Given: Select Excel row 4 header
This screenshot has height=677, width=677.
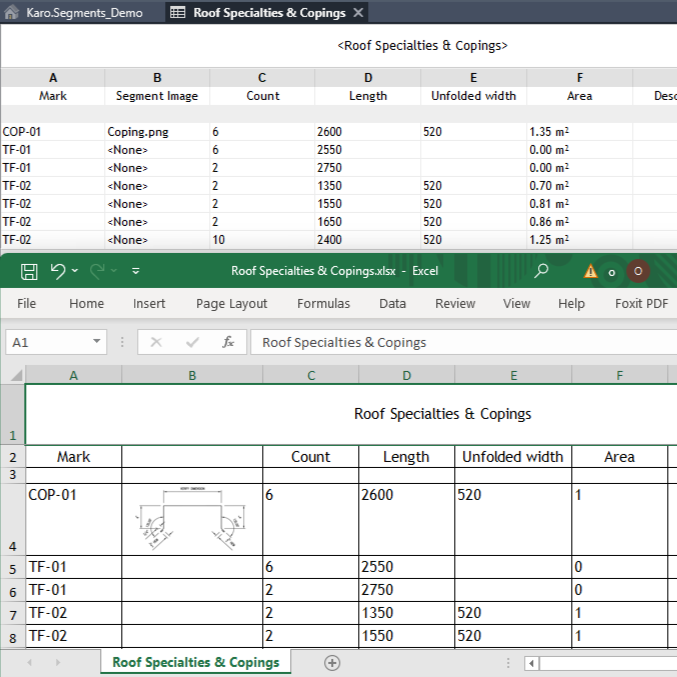Looking at the screenshot, I should (13, 519).
